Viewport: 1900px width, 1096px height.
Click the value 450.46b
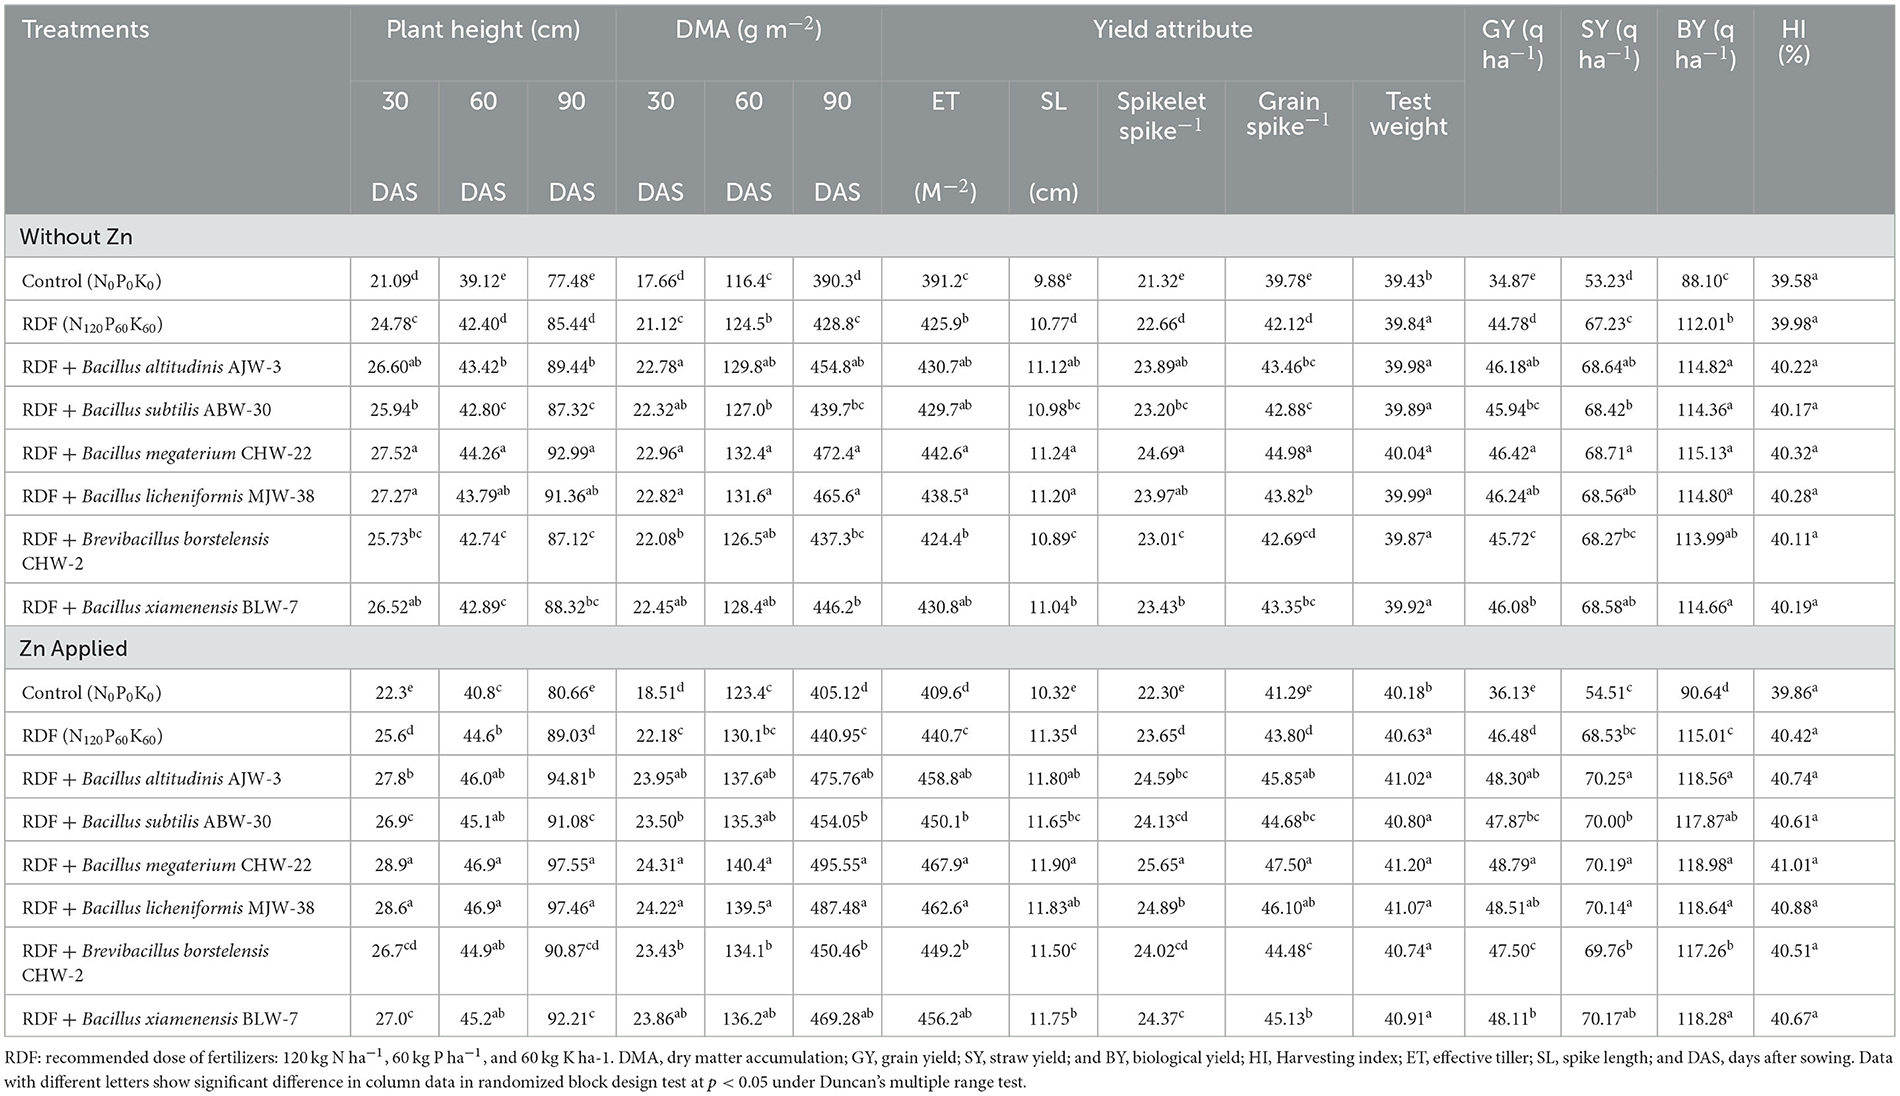click(x=836, y=950)
